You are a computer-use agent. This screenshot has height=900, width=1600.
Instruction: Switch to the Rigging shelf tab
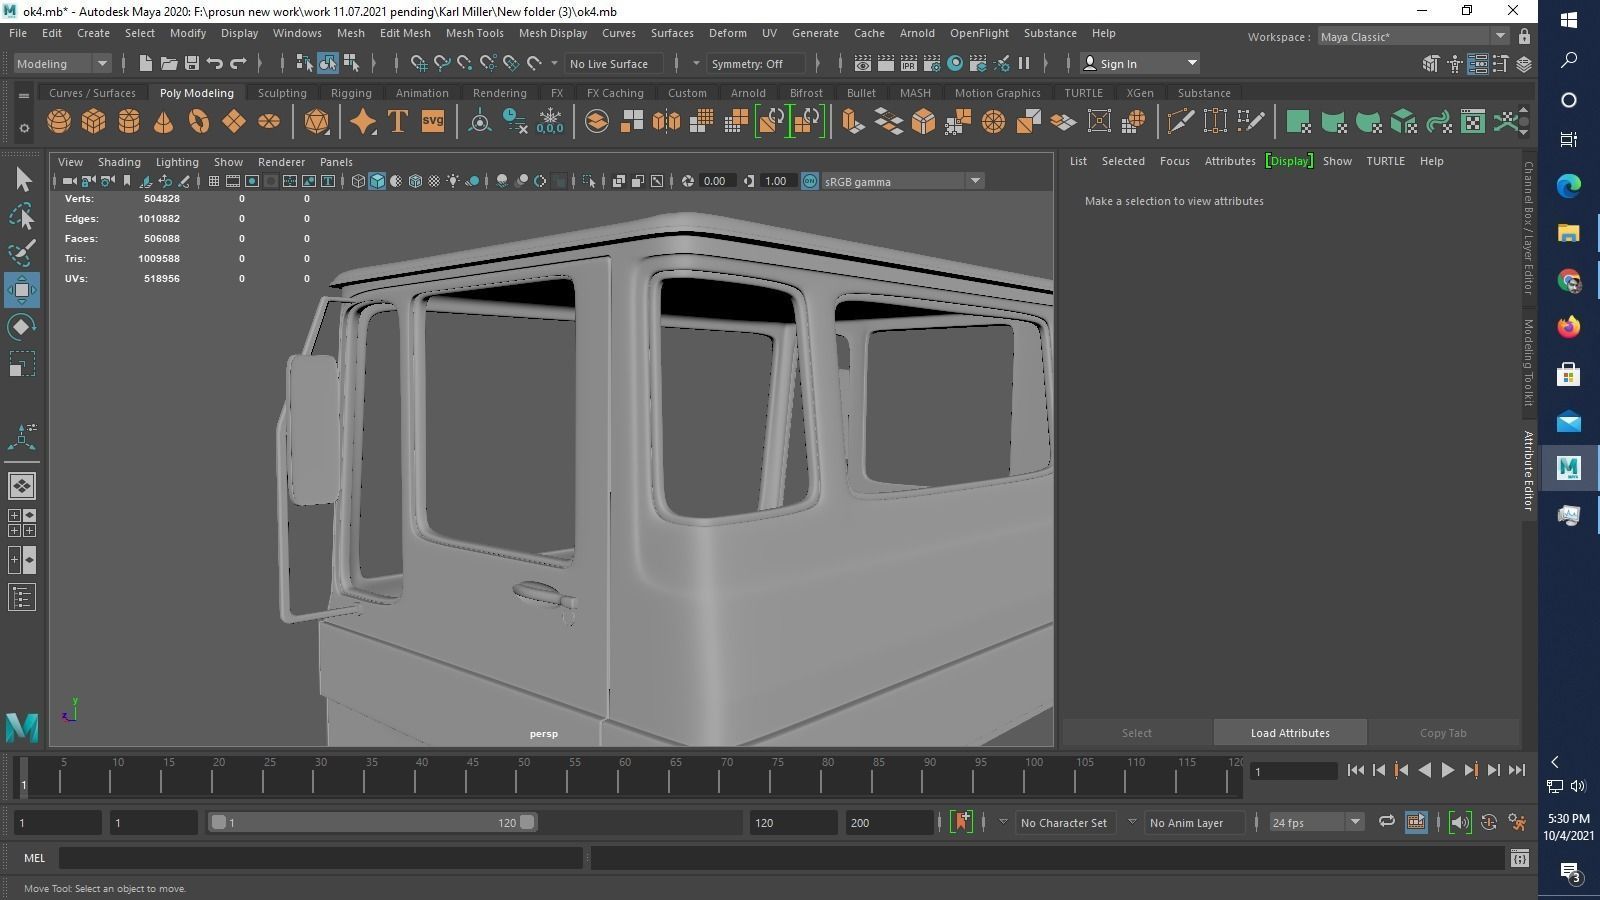click(x=351, y=93)
